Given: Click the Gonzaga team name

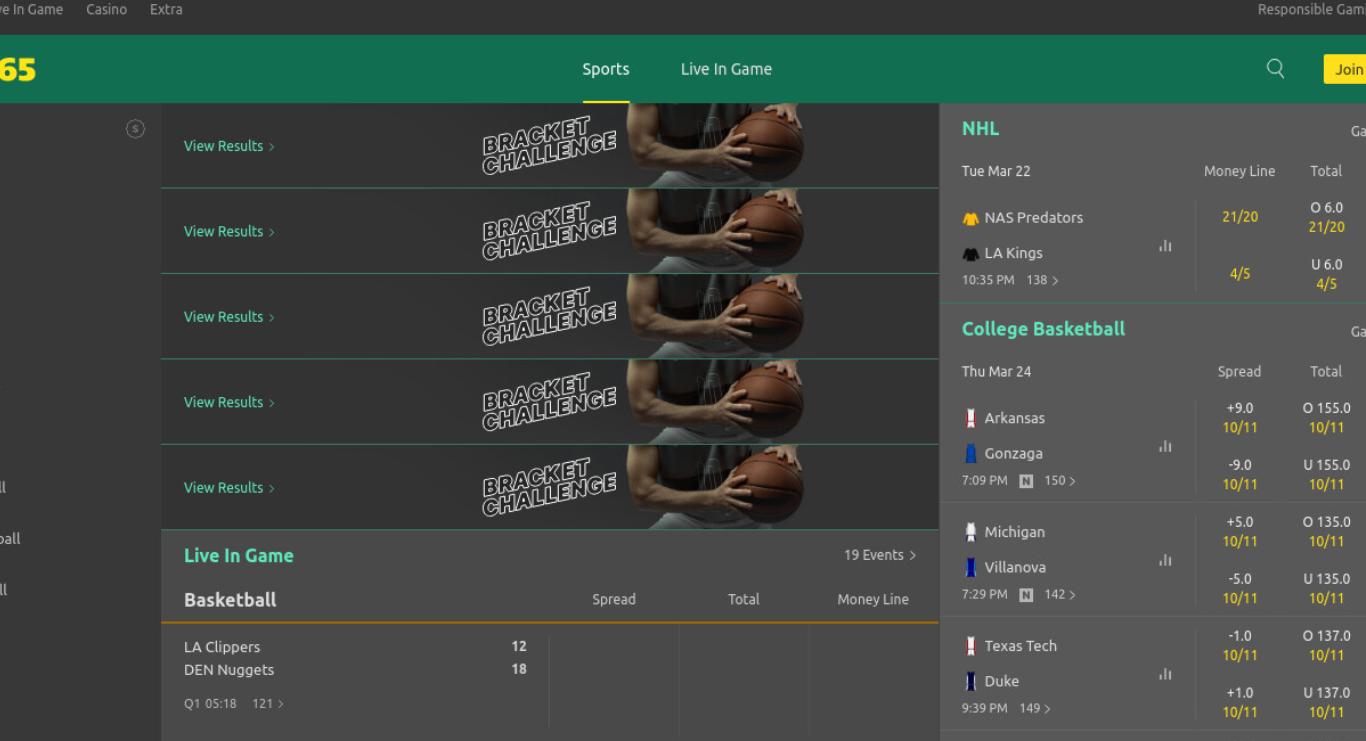Looking at the screenshot, I should (1013, 454).
